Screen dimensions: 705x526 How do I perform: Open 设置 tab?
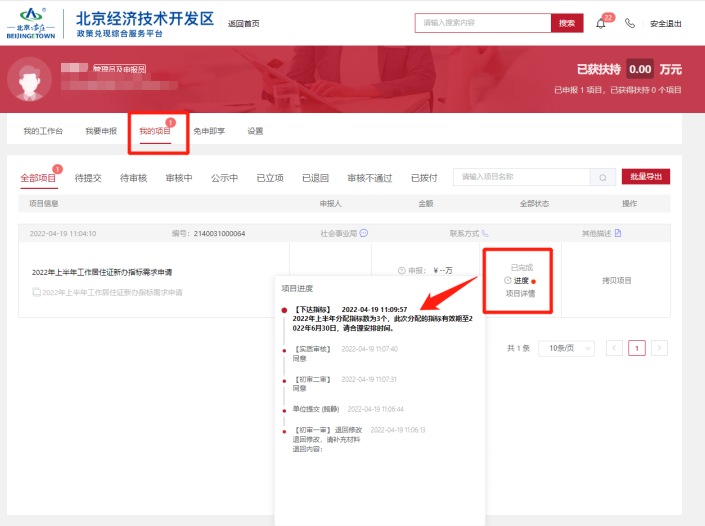255,131
